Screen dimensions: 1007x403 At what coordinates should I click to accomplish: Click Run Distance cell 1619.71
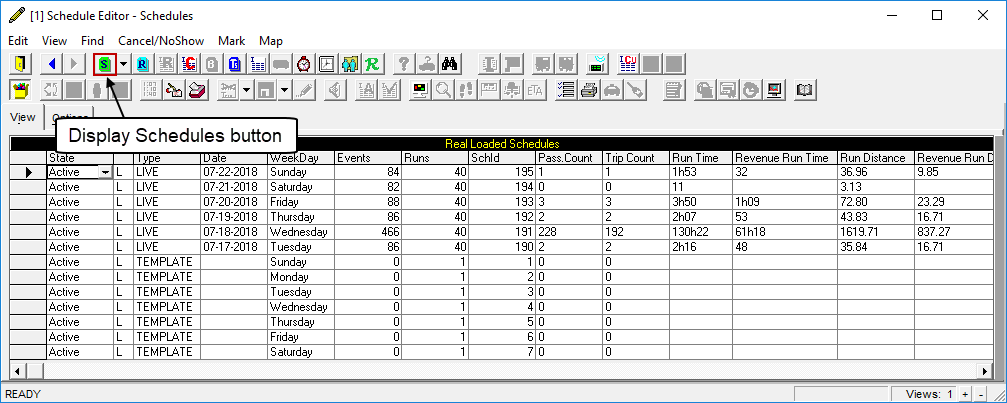(x=876, y=232)
